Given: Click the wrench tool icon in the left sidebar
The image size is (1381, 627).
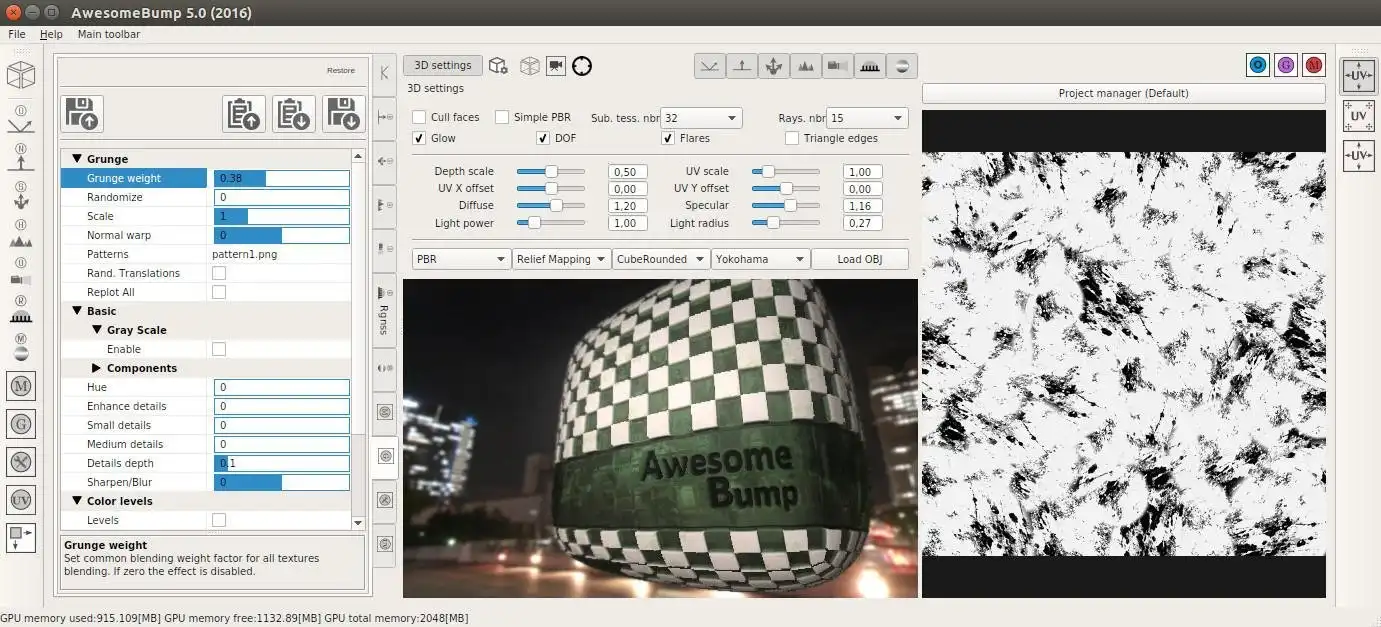Looking at the screenshot, I should pyautogui.click(x=21, y=462).
